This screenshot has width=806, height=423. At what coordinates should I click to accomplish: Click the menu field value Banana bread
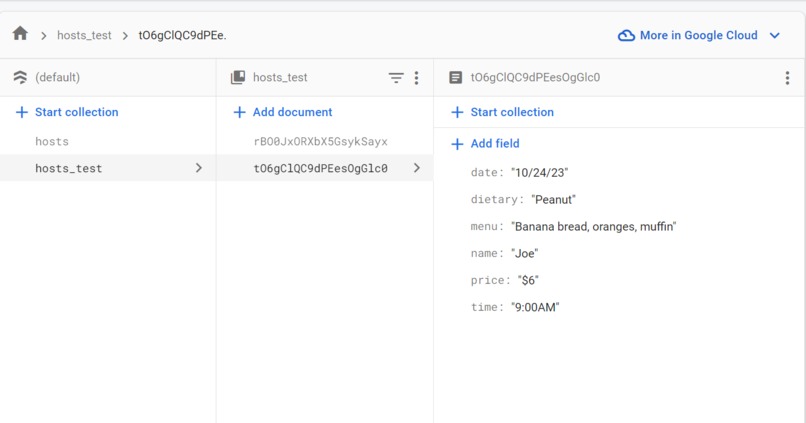click(x=594, y=227)
